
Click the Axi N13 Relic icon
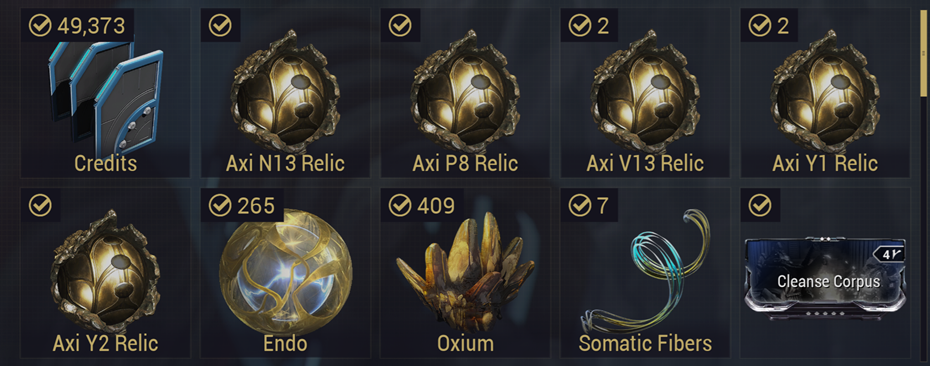[285, 92]
